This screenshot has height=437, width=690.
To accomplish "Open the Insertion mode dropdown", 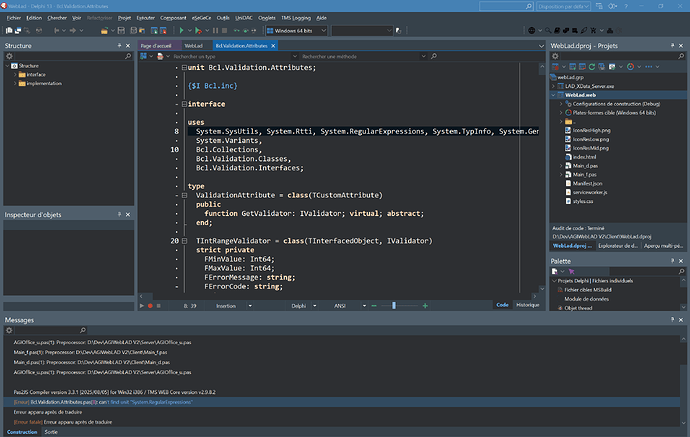I will [250, 306].
